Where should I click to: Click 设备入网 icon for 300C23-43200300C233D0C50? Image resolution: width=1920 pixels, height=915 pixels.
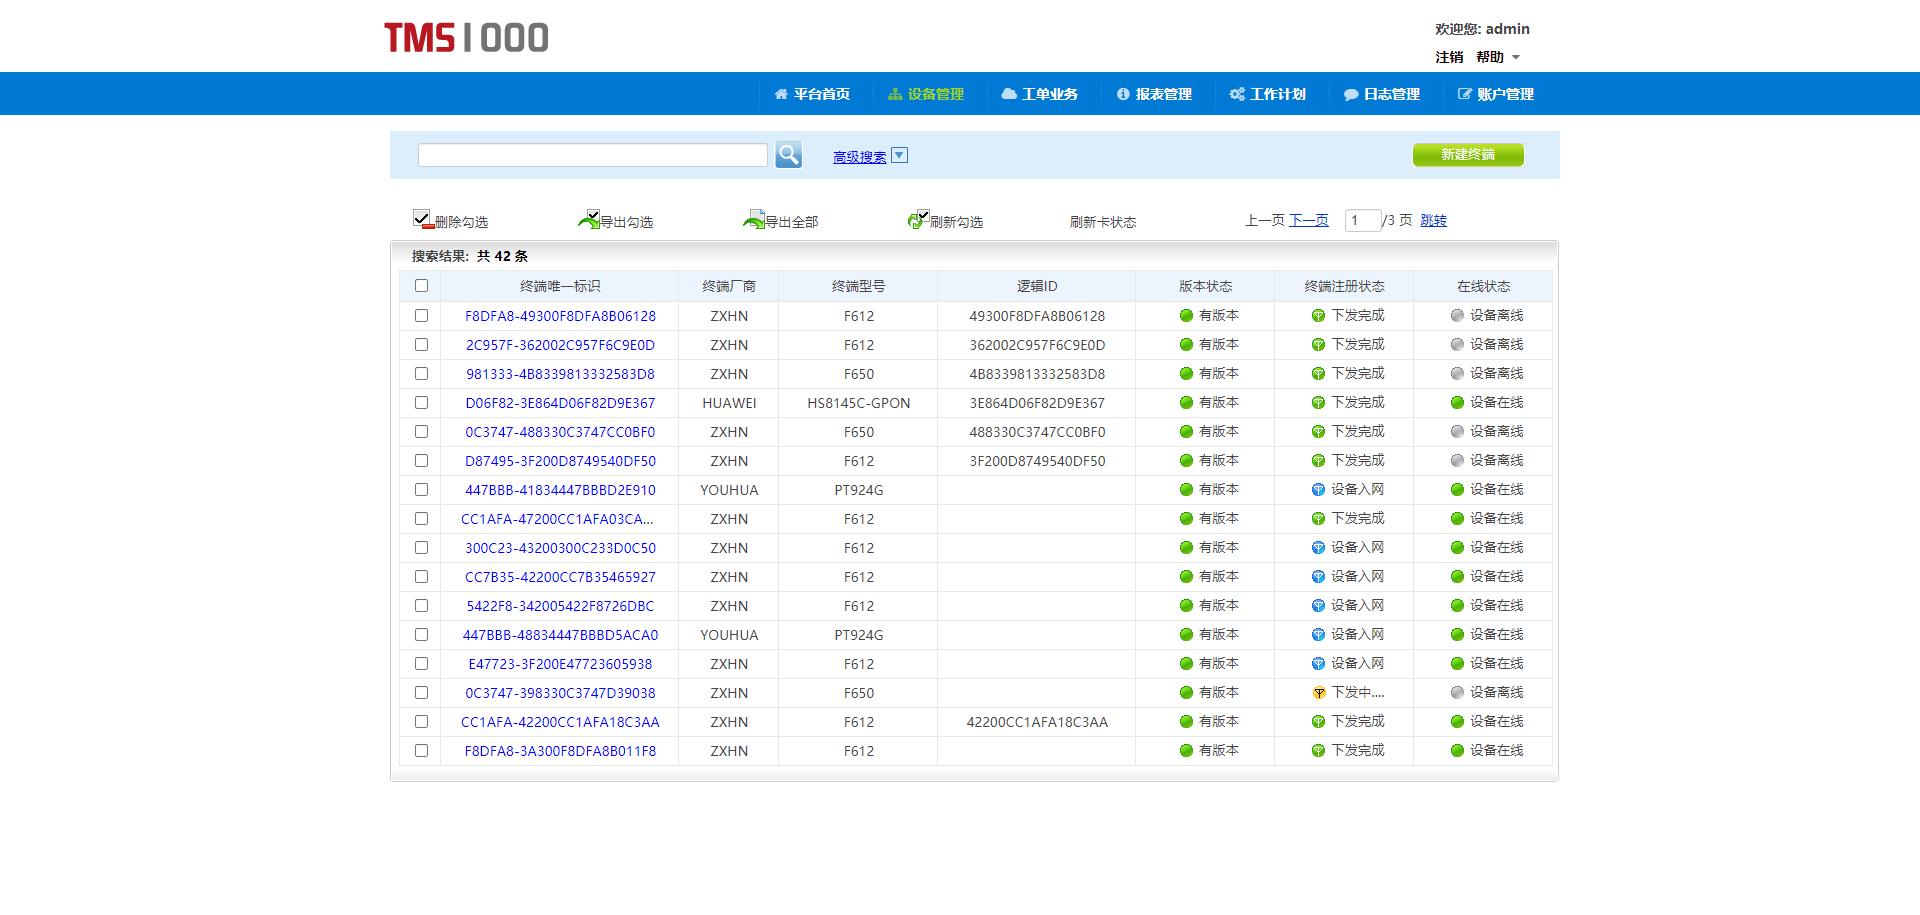[1318, 548]
